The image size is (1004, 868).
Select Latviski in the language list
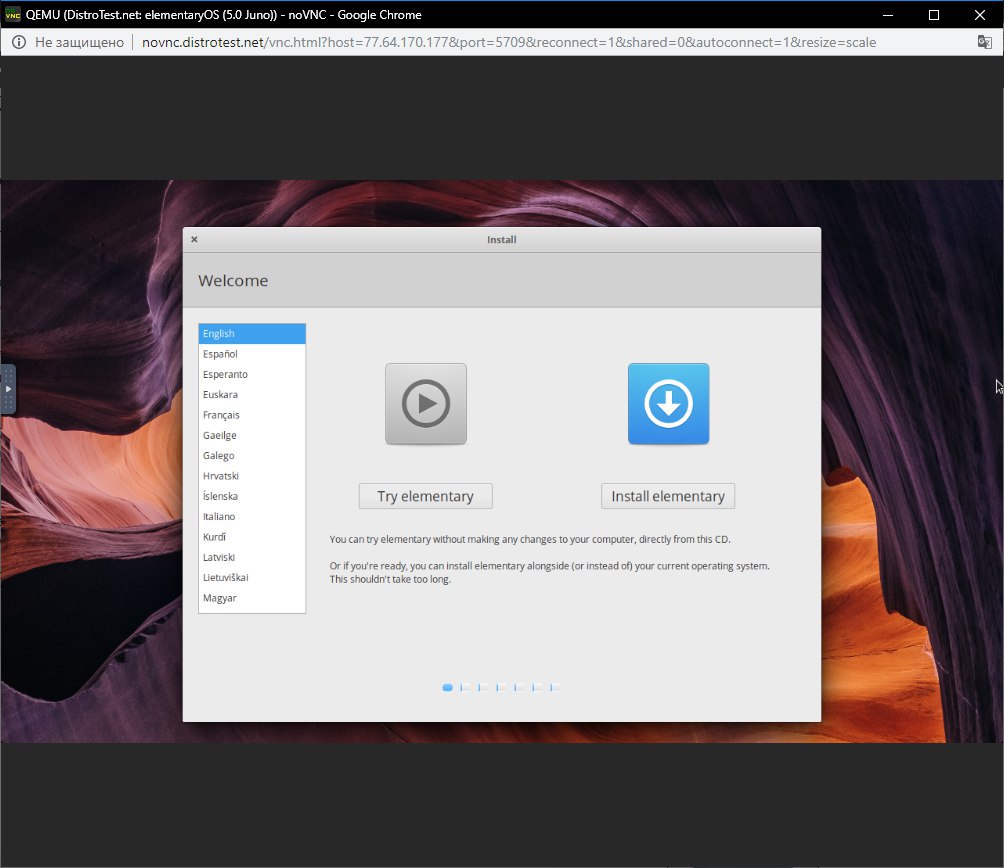252,558
